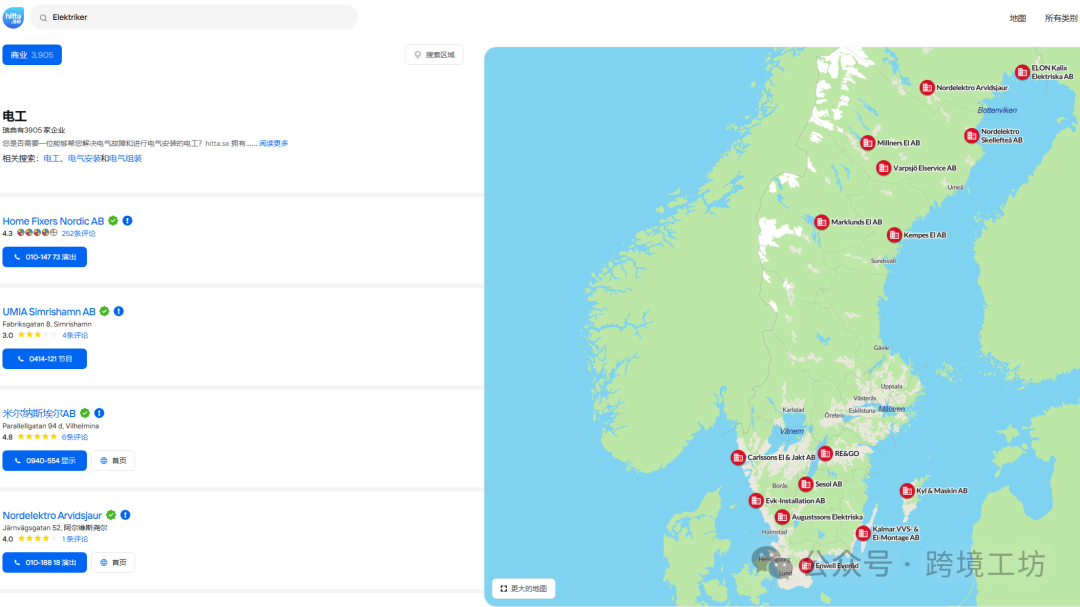Expand the map with 更大的地图 button

coord(524,588)
